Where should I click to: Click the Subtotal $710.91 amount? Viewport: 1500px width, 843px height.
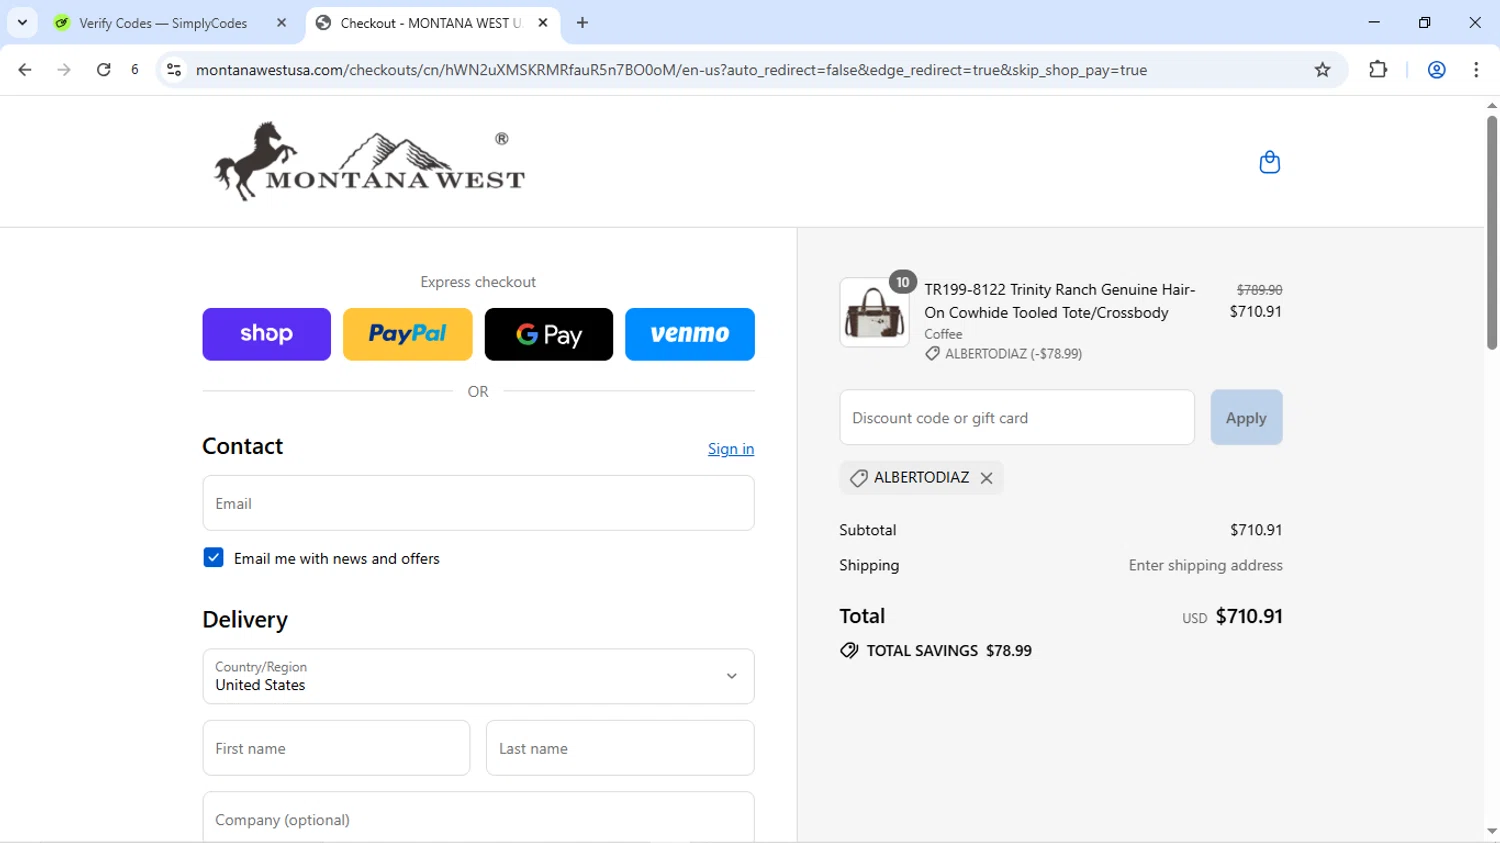click(1256, 530)
